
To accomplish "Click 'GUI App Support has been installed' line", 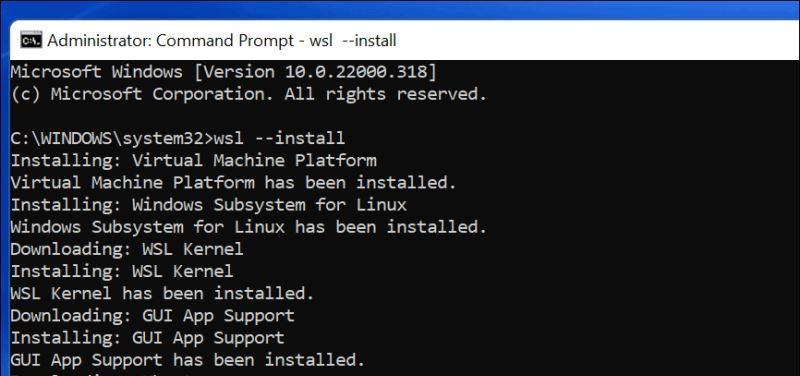I will 188,360.
